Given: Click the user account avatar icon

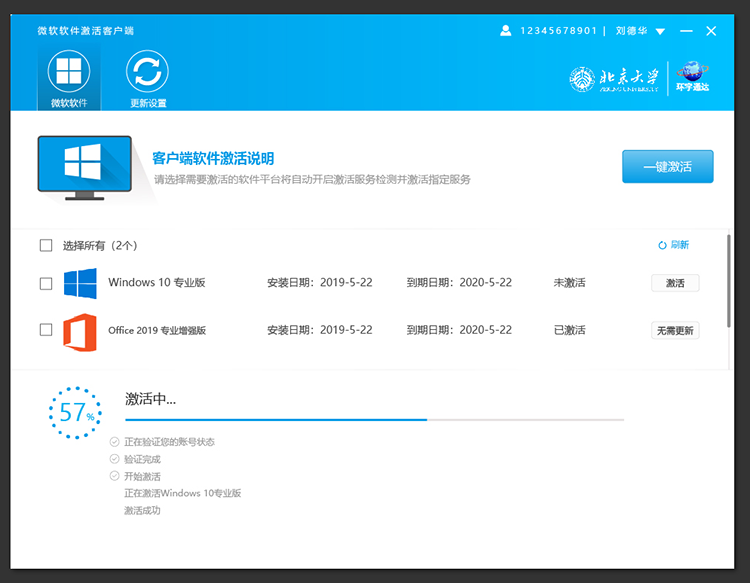Looking at the screenshot, I should point(505,31).
